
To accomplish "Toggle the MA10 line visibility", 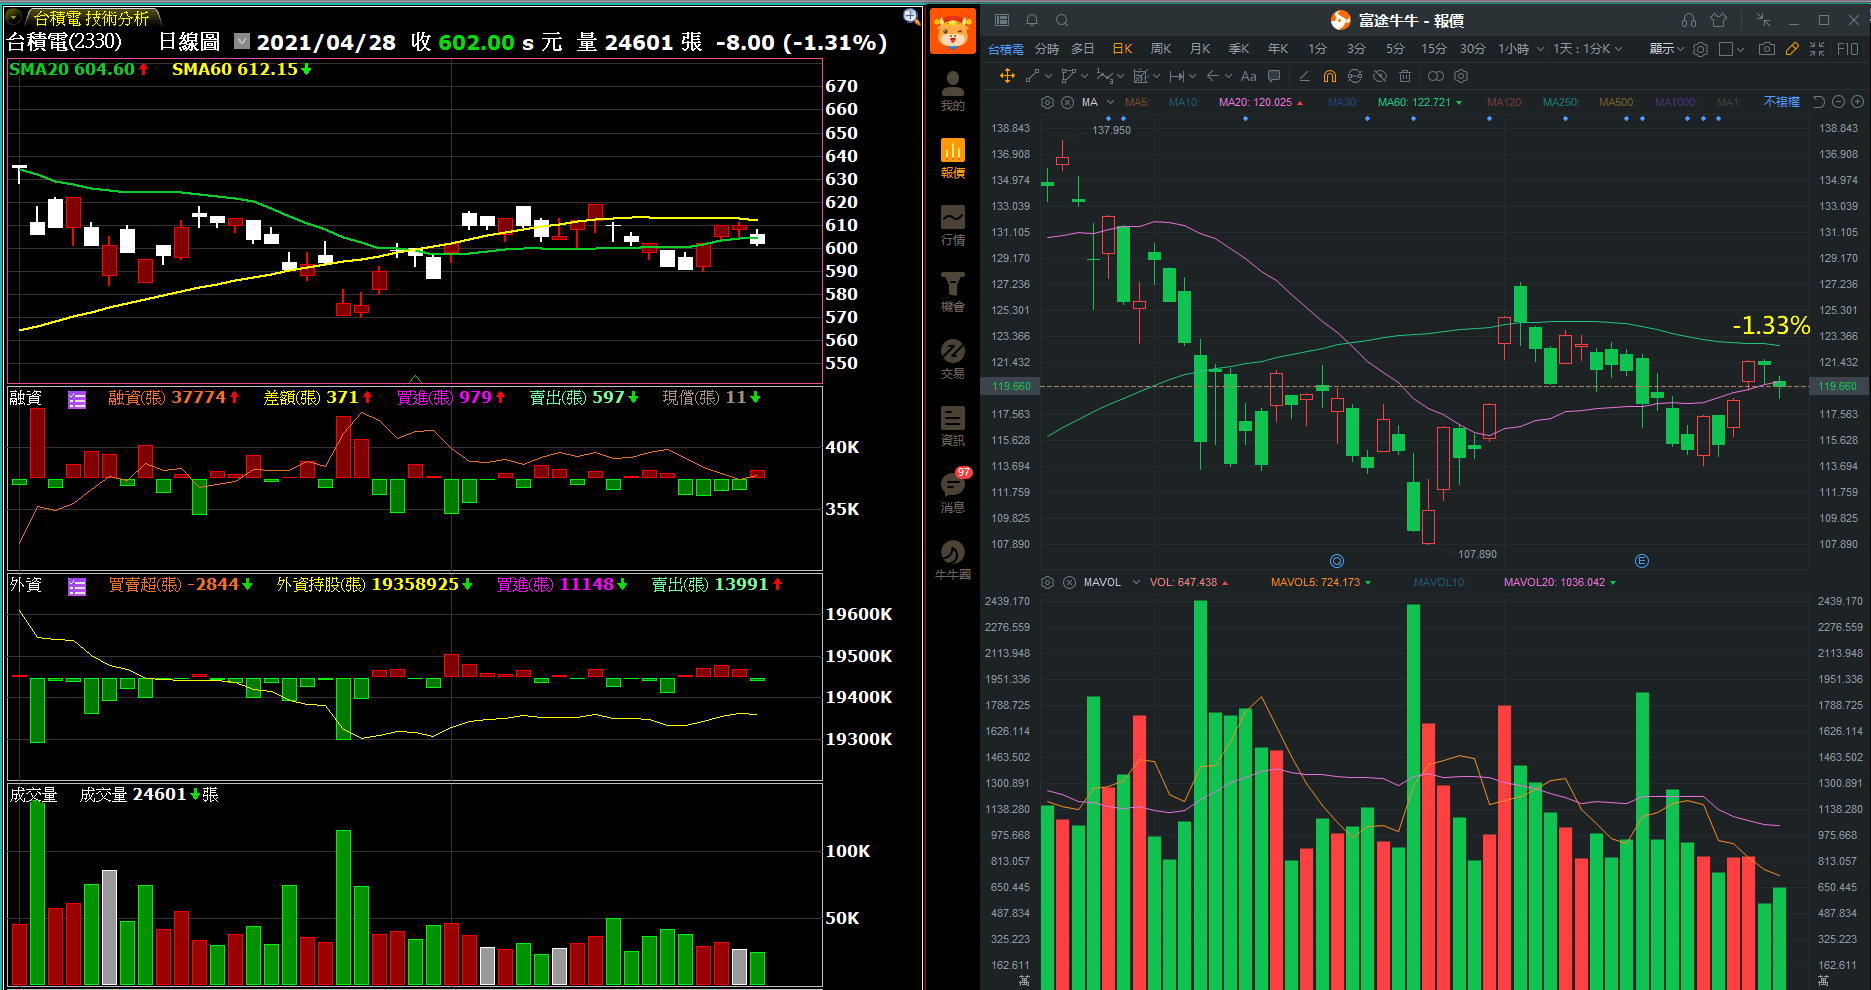I will [1184, 102].
